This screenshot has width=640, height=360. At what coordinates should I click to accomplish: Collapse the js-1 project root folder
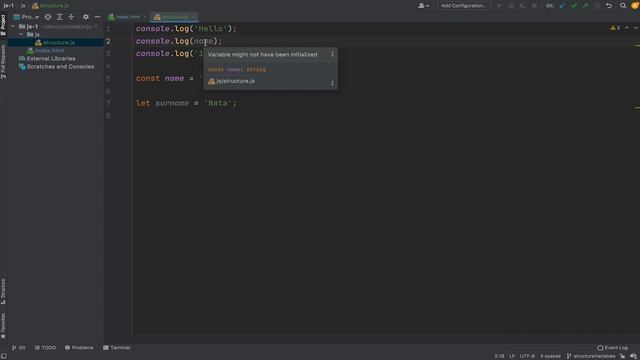[x=13, y=27]
